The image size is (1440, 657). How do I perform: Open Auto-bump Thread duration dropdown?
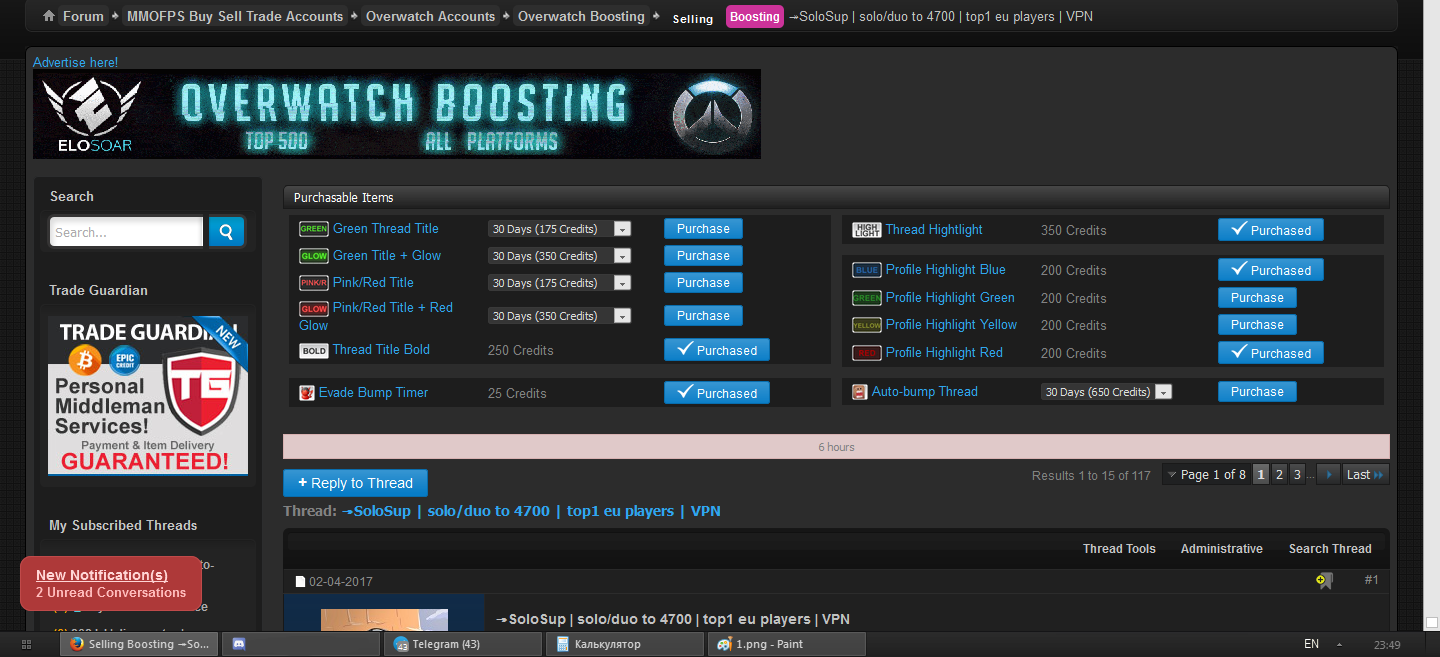click(x=1106, y=392)
